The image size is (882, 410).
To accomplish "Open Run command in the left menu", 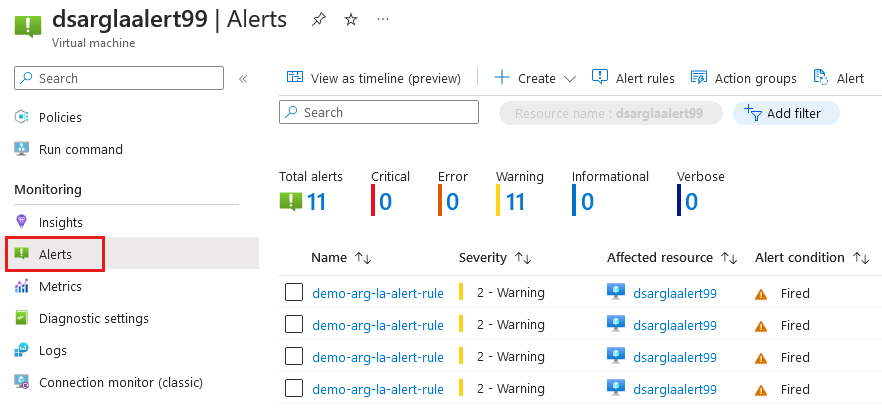I will [x=80, y=150].
